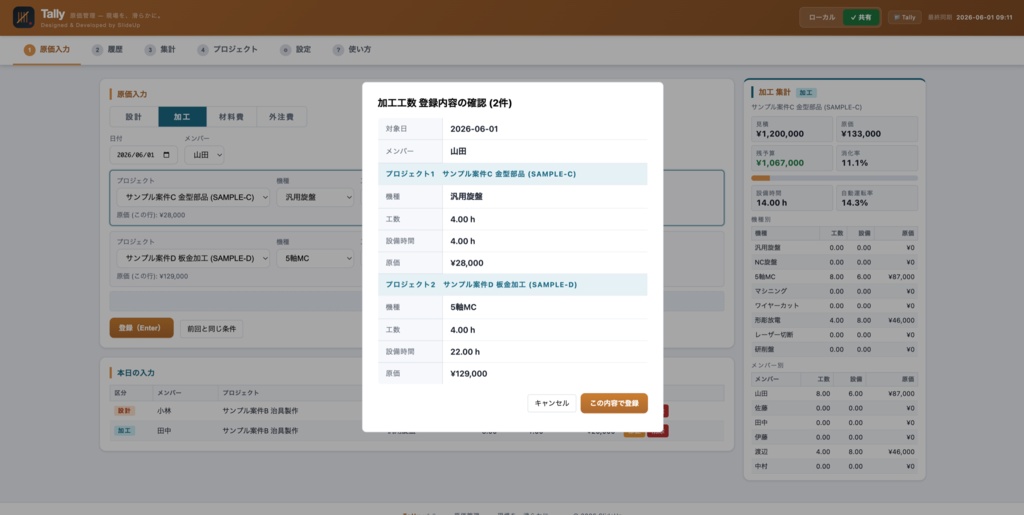The image size is (1024, 515).
Task: Click the 見積 ¥1,200,000 card
Action: click(x=792, y=129)
